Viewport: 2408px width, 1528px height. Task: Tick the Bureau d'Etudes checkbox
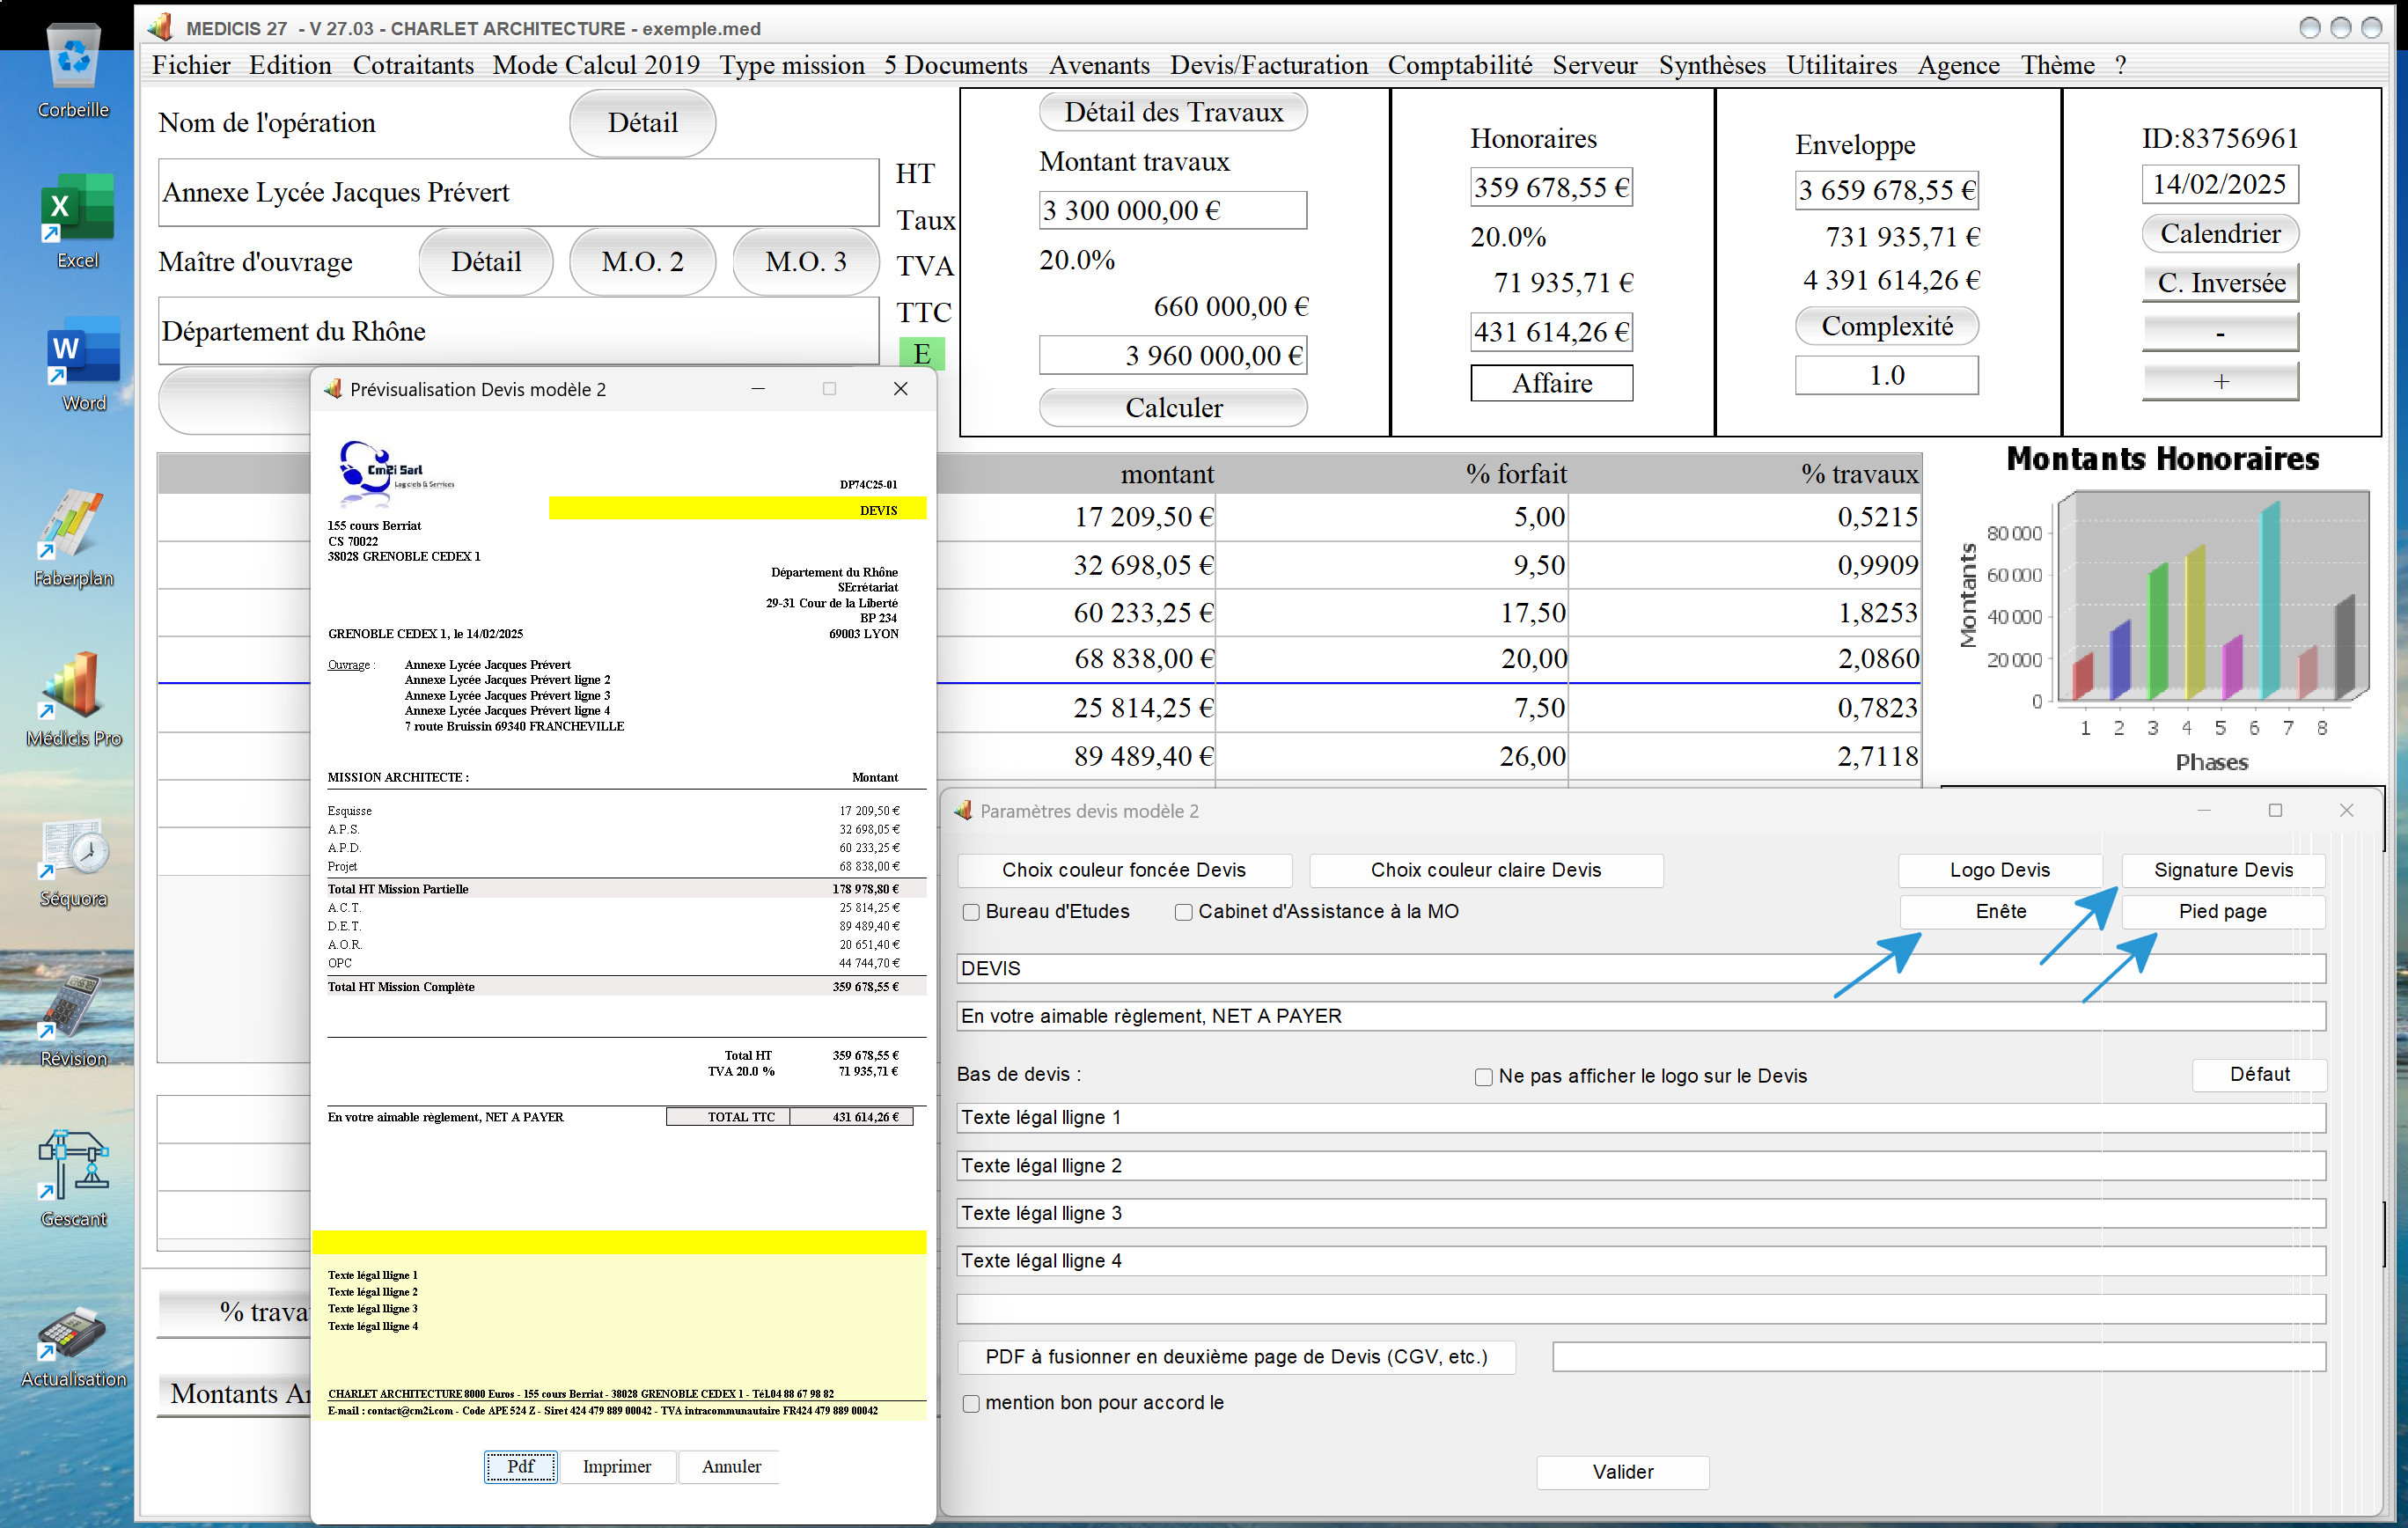(x=970, y=912)
